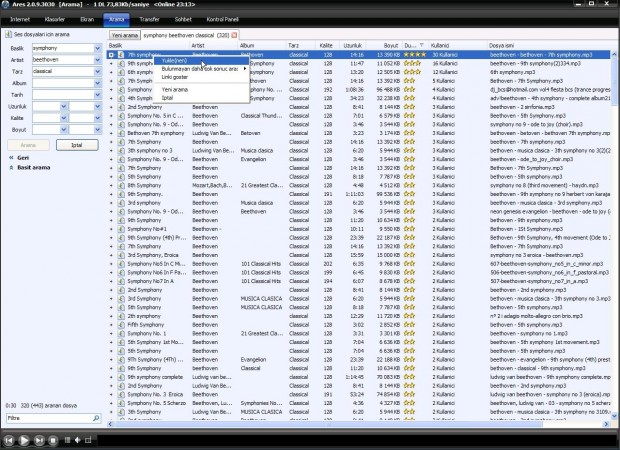620x450 pixels.
Task: Click the collapse icon next to Basit arama
Action: (x=11, y=167)
